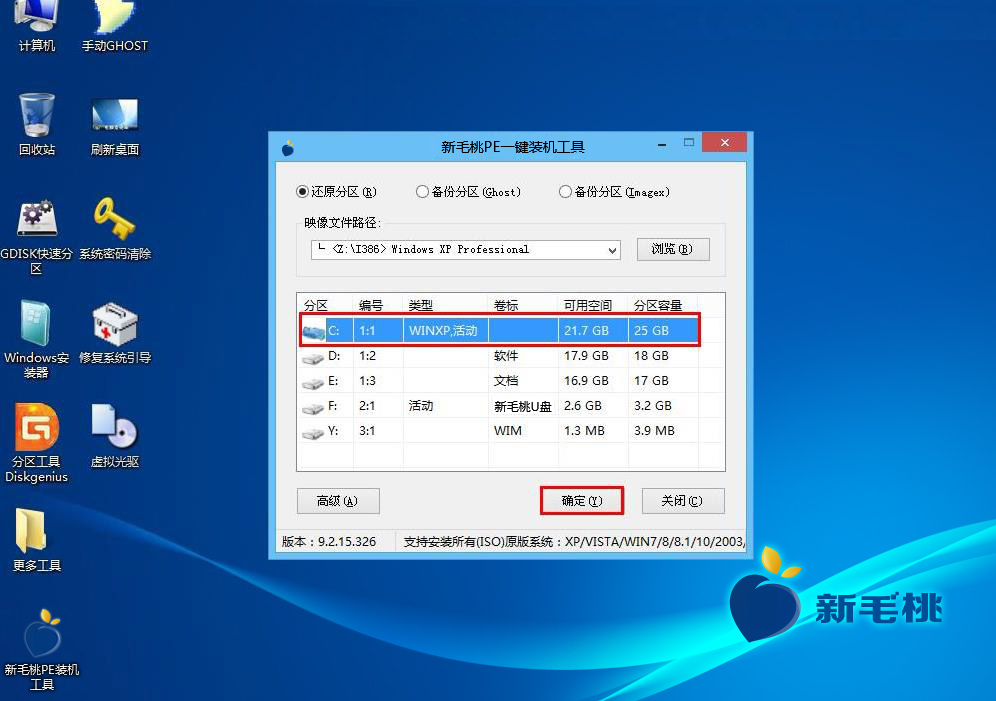Close the 新毛桃PE一键装机工具 window
Image resolution: width=996 pixels, height=701 pixels.
pos(724,143)
